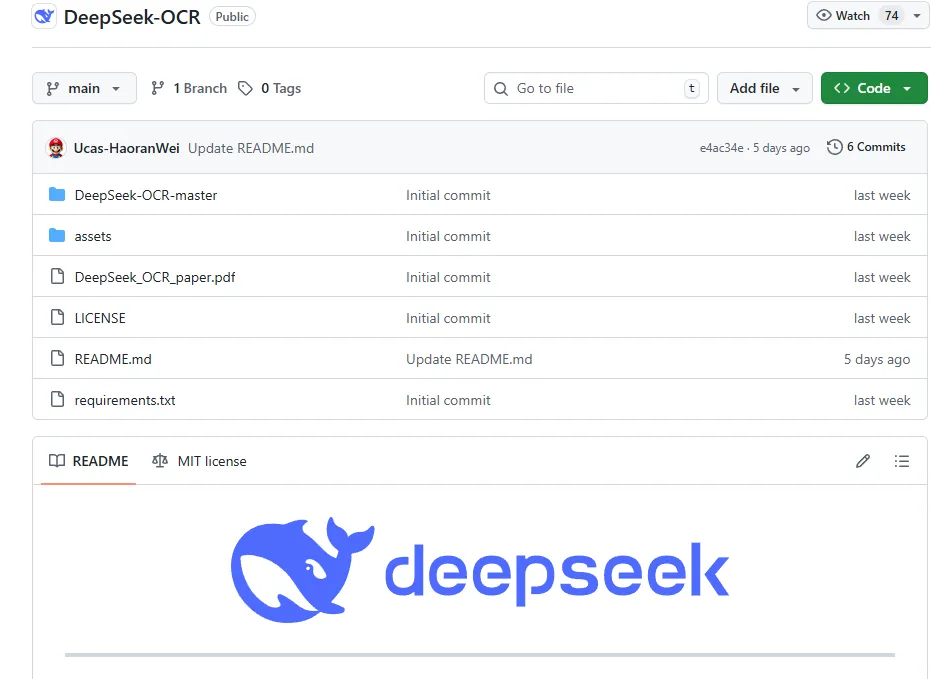Open the README outline list icon
Image resolution: width=931 pixels, height=679 pixels.
coord(901,461)
